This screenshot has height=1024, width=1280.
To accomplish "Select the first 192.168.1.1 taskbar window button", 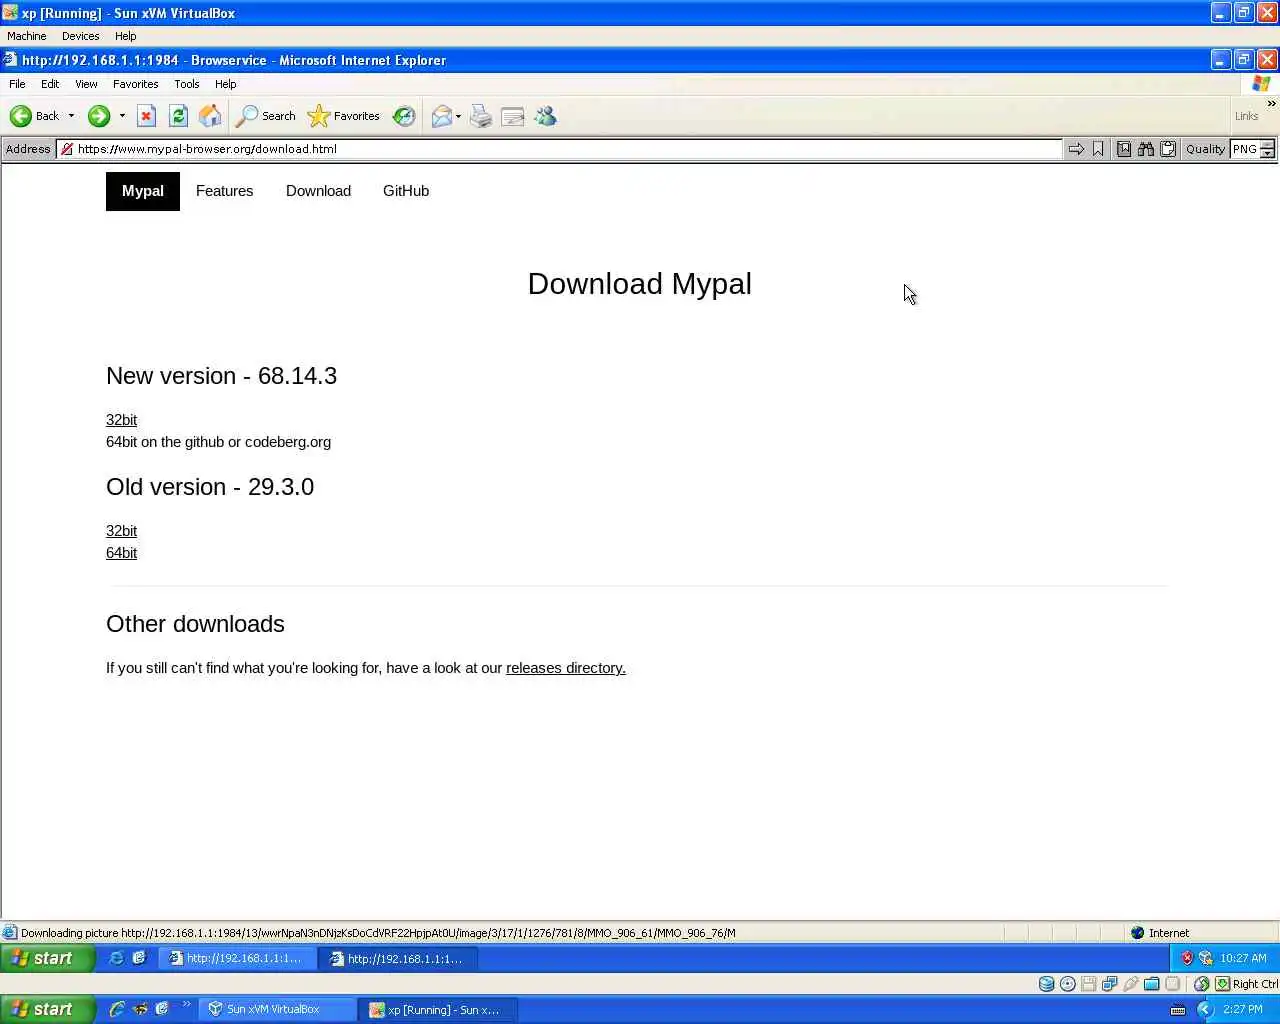I will pos(237,958).
